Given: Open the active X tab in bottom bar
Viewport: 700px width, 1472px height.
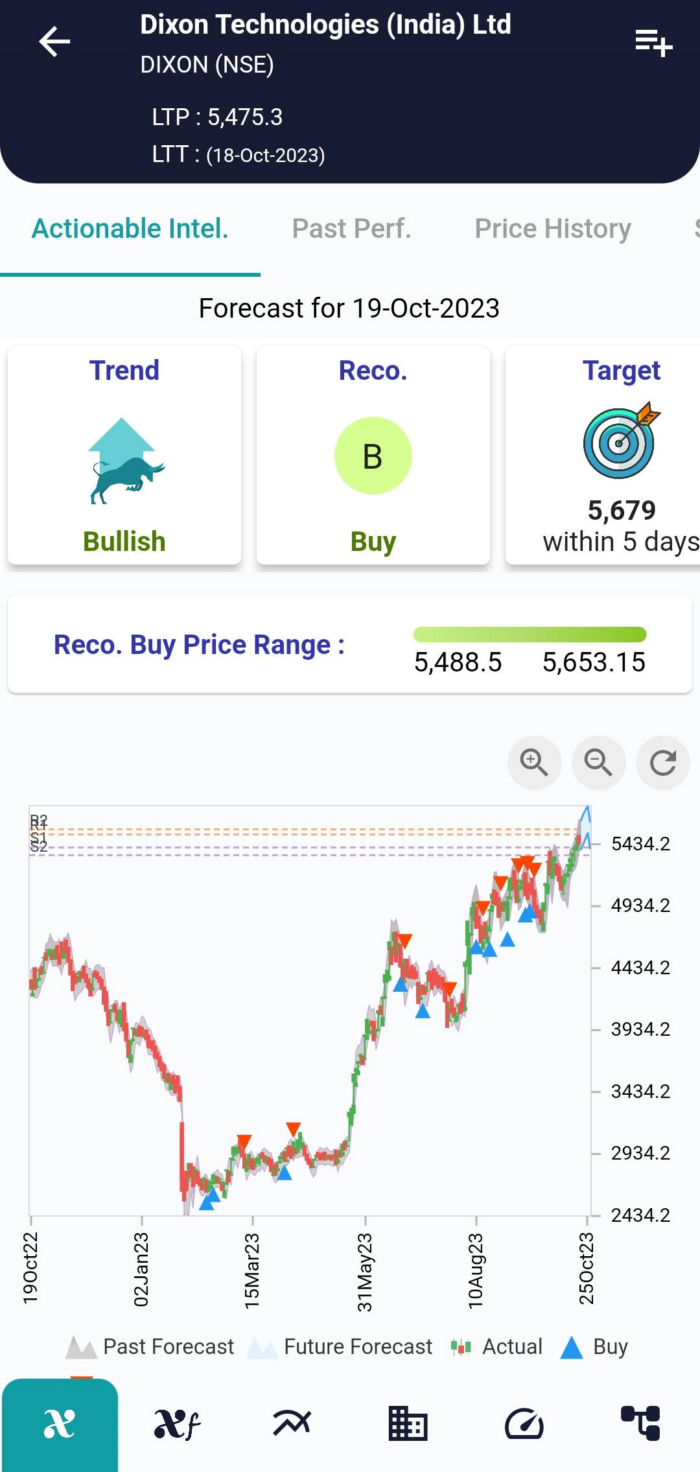Looking at the screenshot, I should pyautogui.click(x=59, y=1423).
